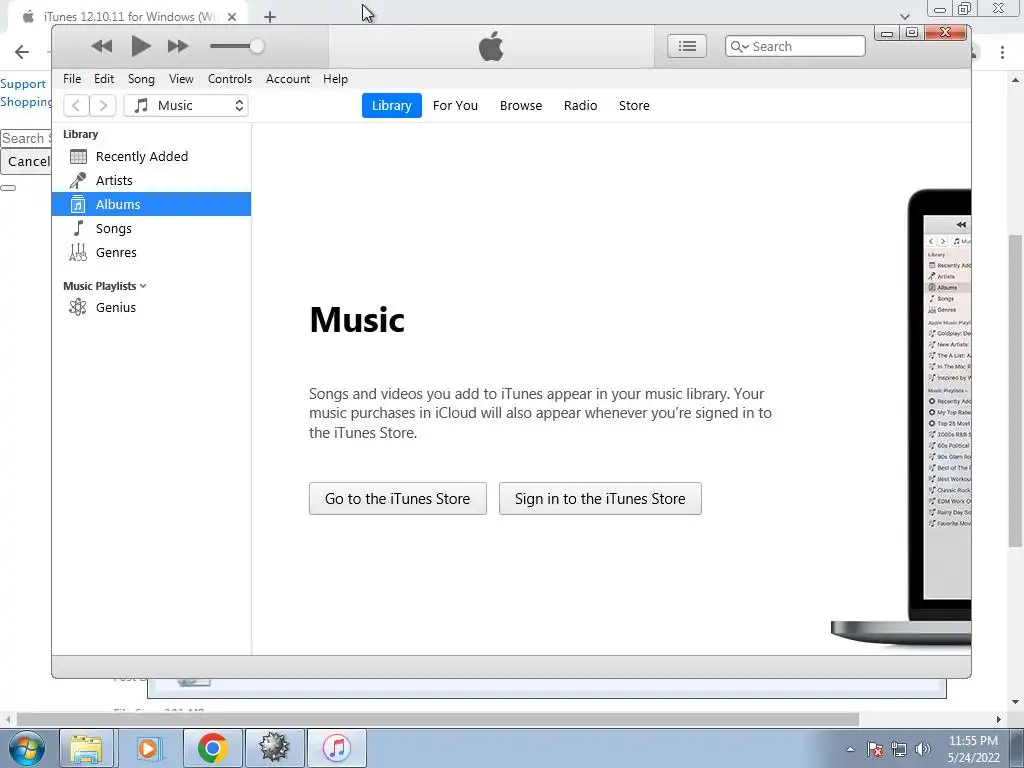
Task: Click the Albums icon in sidebar
Action: pyautogui.click(x=78, y=204)
